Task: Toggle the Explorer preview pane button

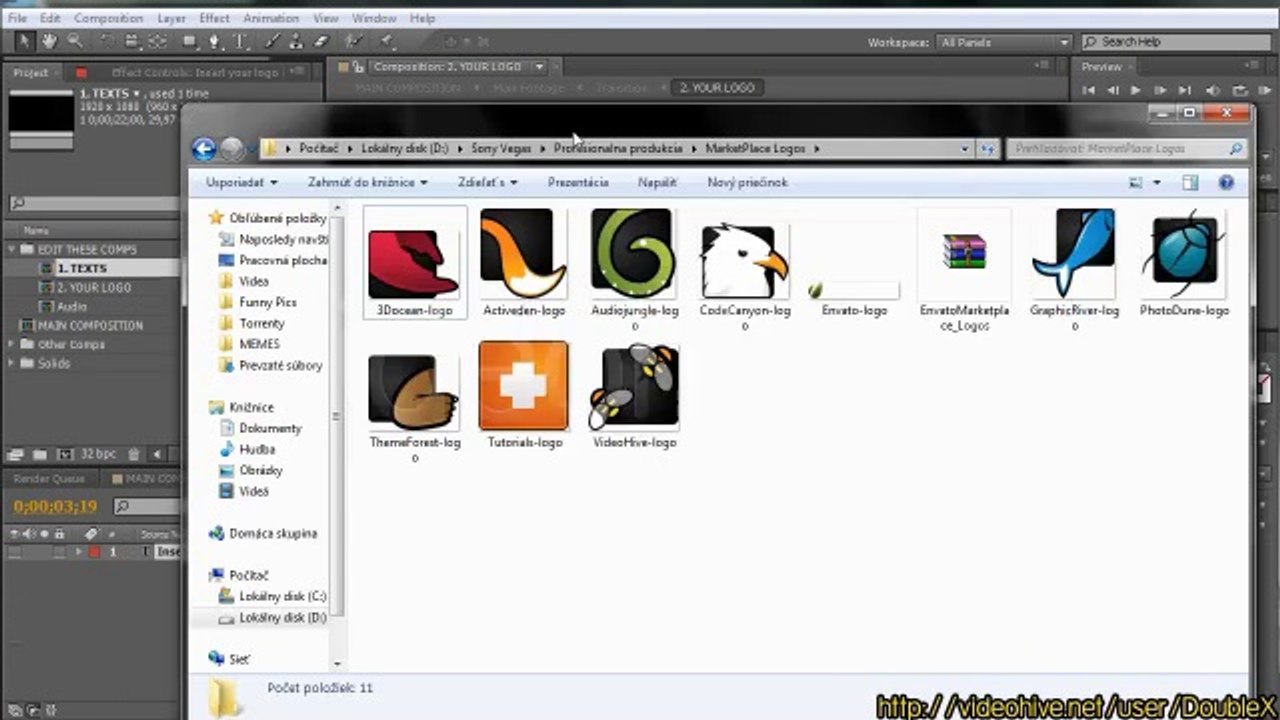Action: point(1190,183)
